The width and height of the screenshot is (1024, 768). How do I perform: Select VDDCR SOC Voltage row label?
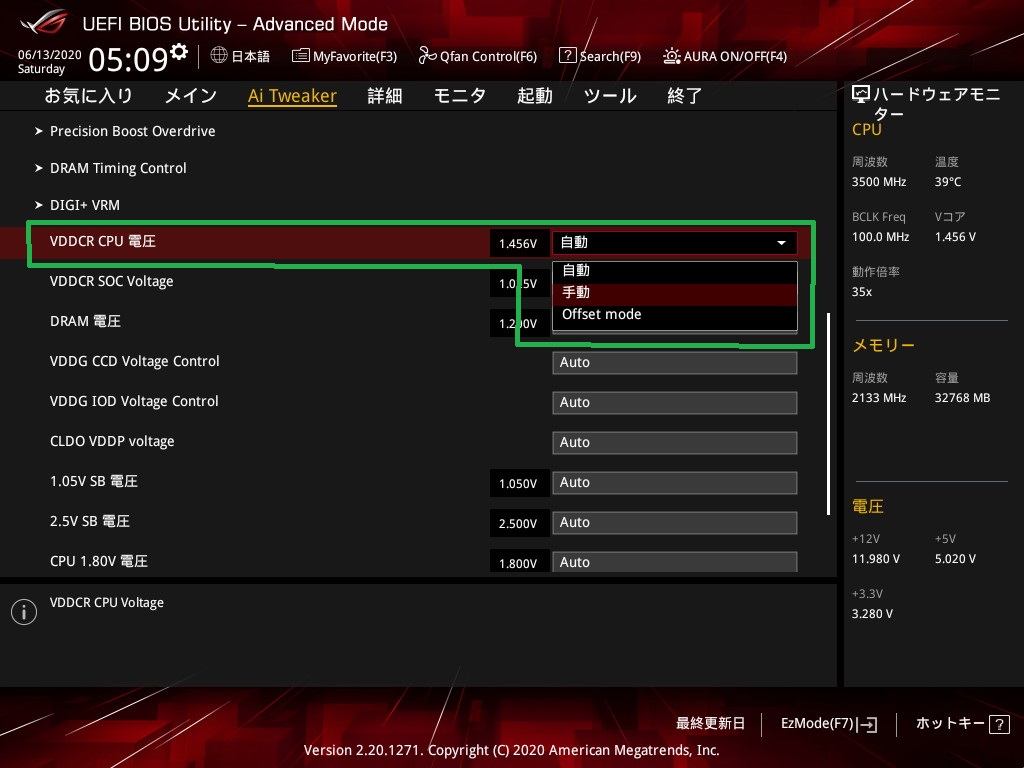[112, 281]
